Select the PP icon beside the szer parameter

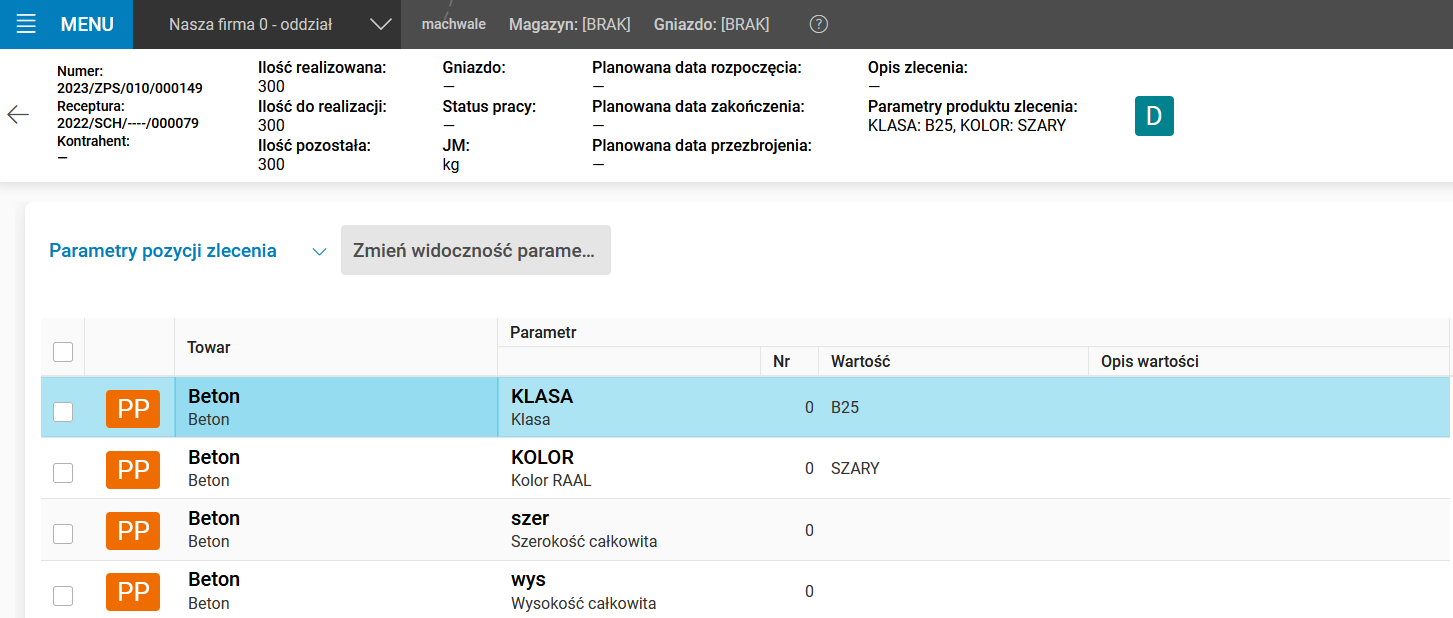pyautogui.click(x=132, y=531)
